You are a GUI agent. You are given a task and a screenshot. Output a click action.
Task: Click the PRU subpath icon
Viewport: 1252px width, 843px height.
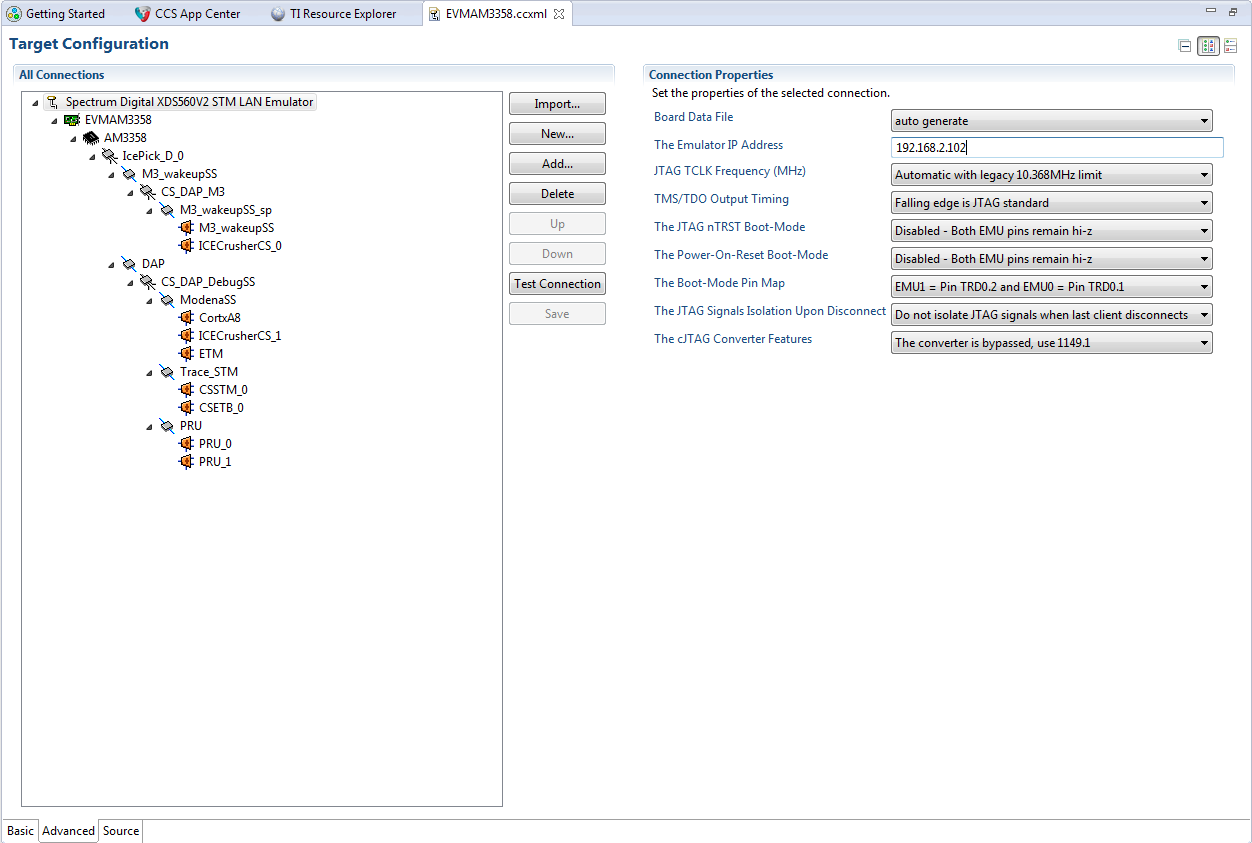[x=167, y=426]
